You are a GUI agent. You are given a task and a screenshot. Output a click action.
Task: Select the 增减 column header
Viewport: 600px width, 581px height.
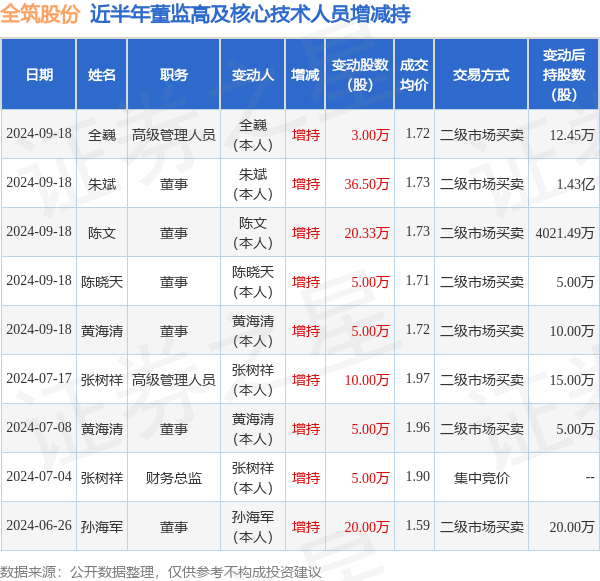[305, 75]
